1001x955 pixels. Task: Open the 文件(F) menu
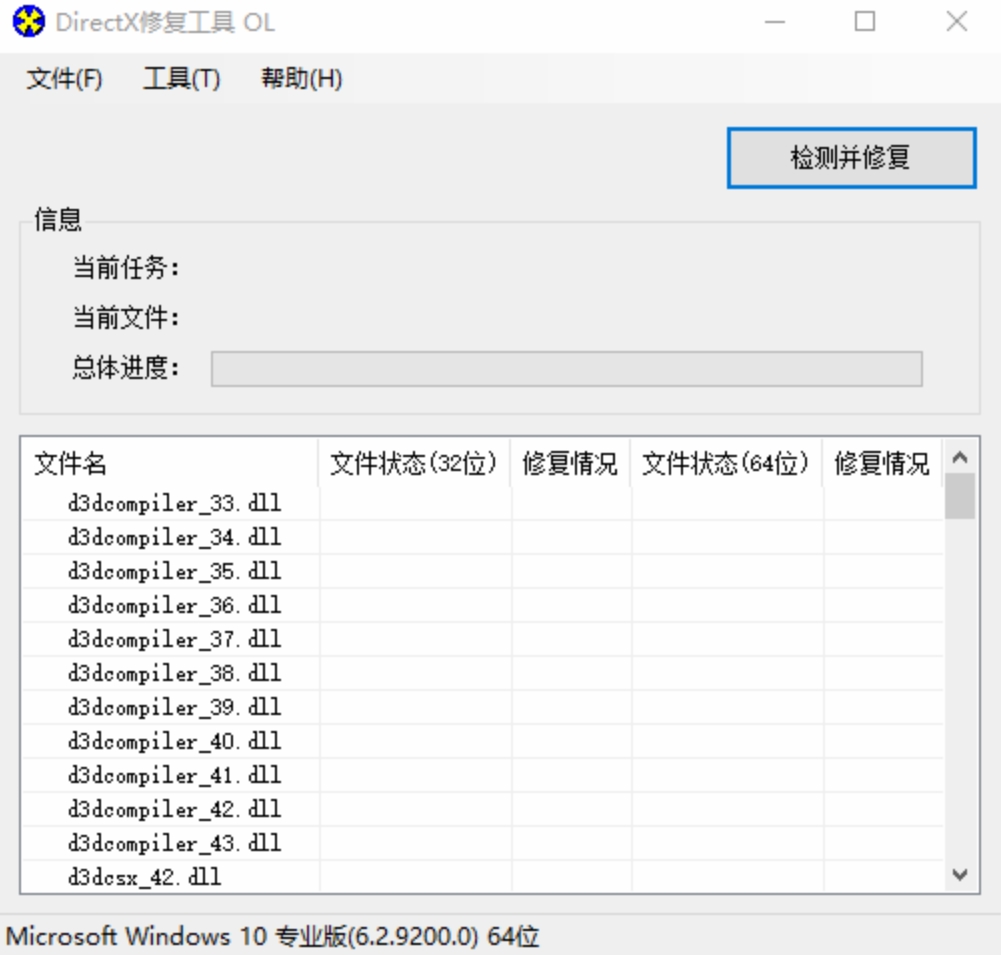pos(64,79)
